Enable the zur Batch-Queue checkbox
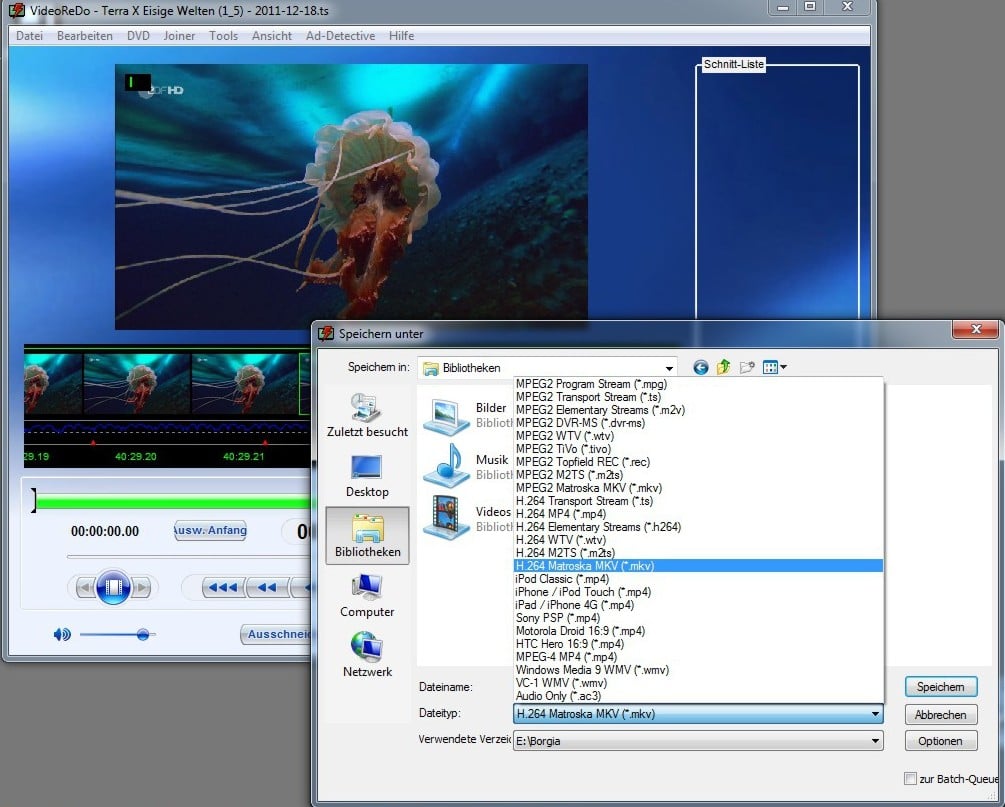The width and height of the screenshot is (1005, 807). pyautogui.click(x=910, y=778)
